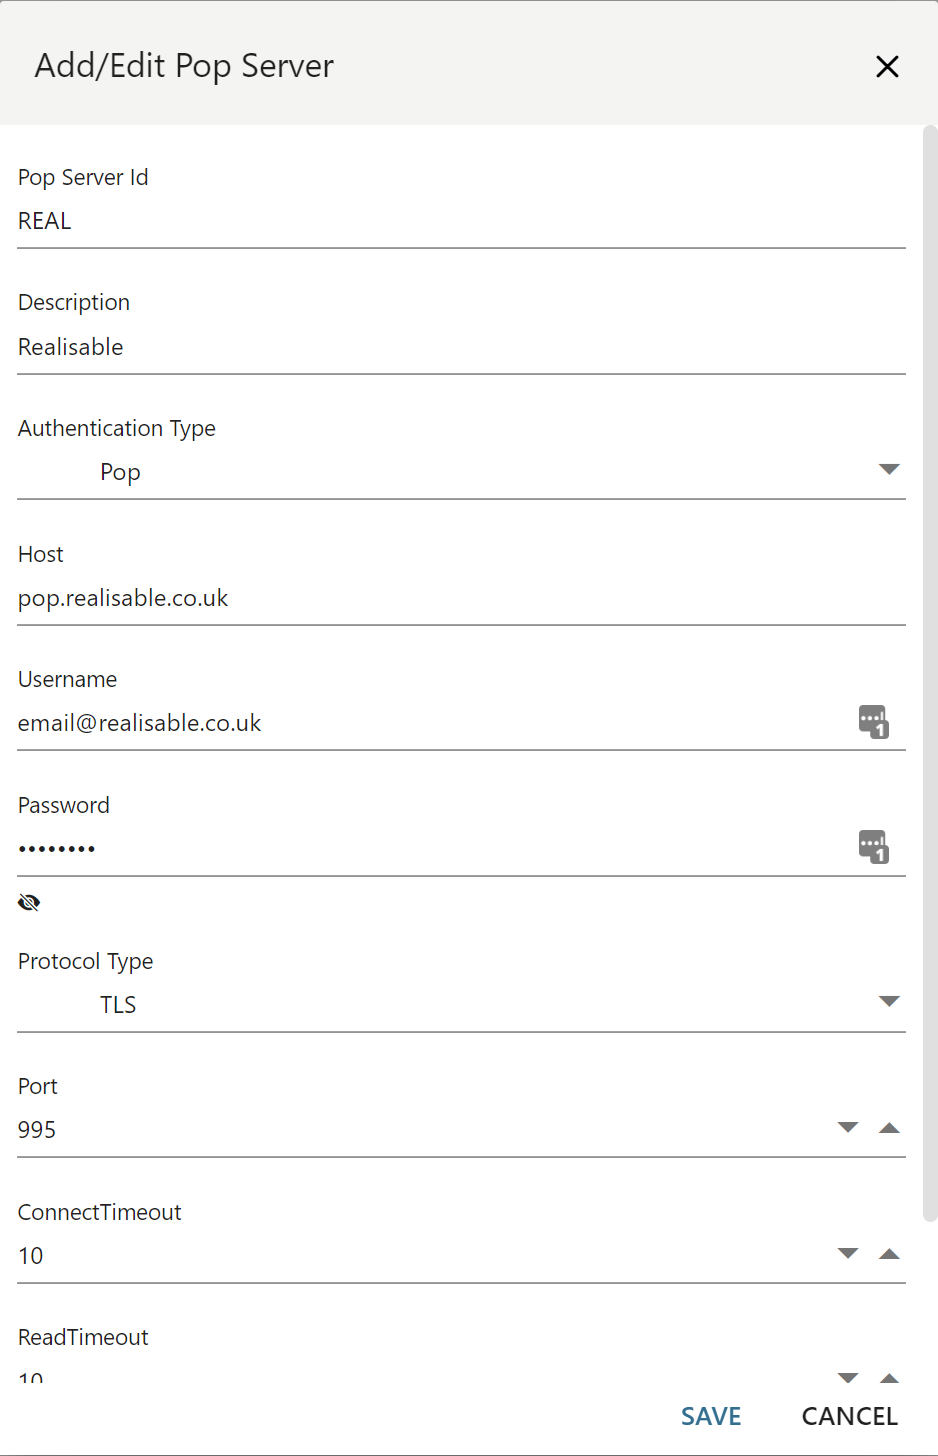Click the dialog's vertical scrollbar
This screenshot has width=938, height=1456.
tap(929, 670)
